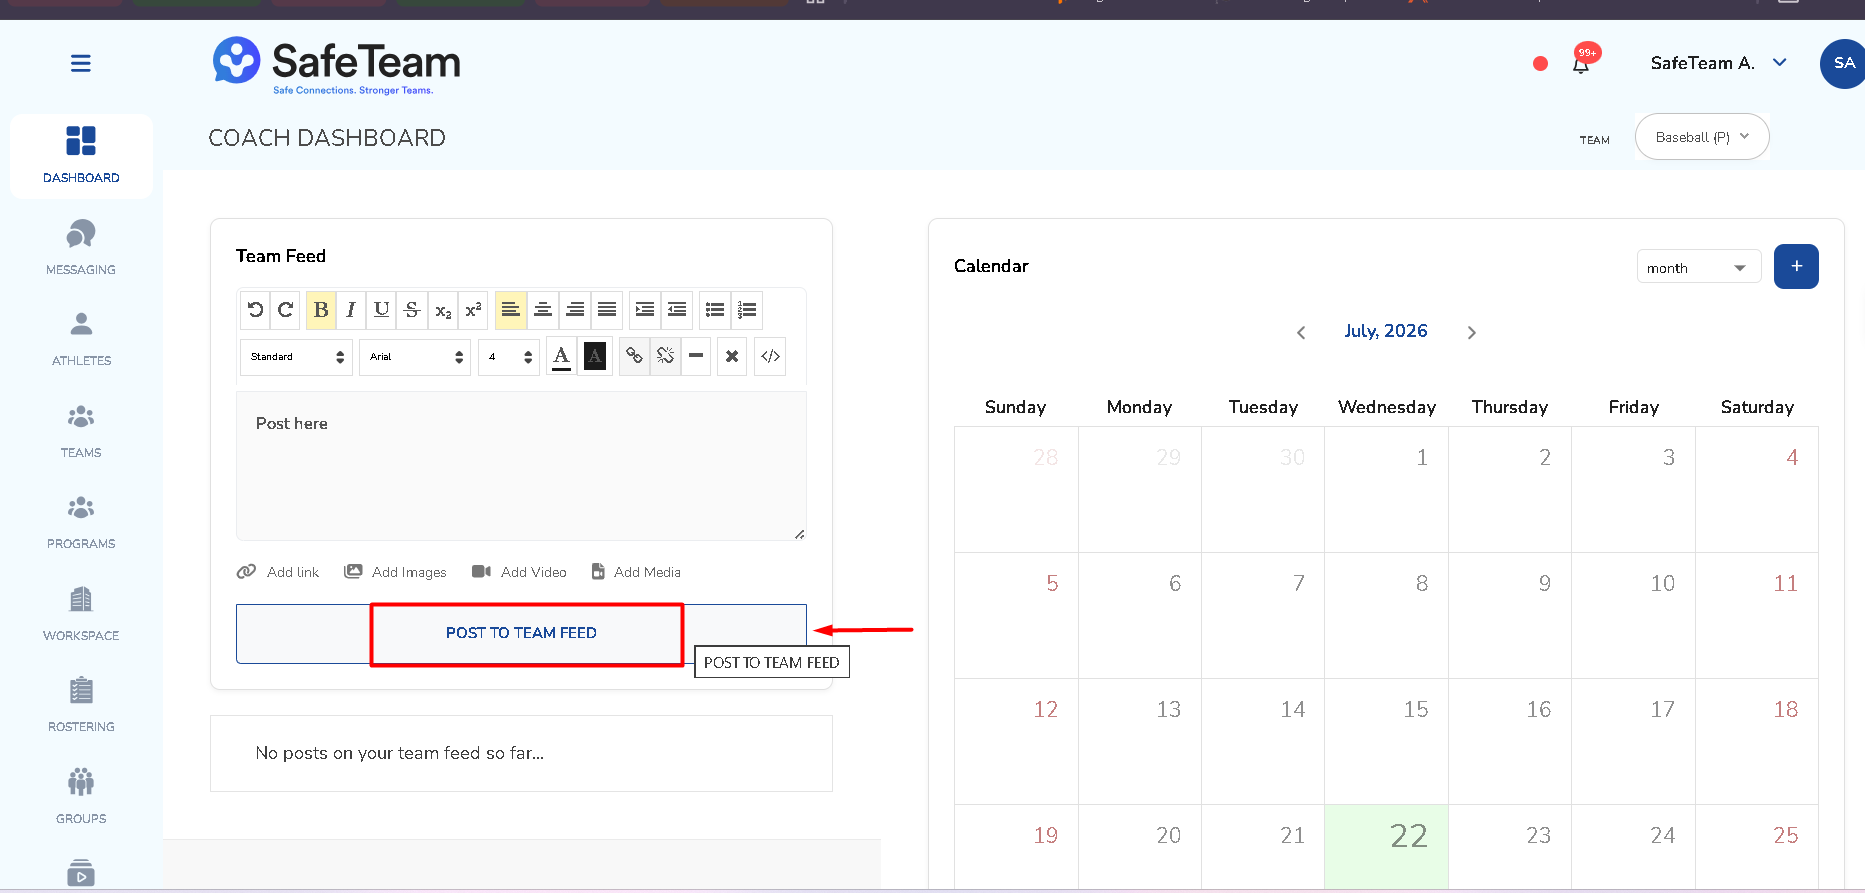This screenshot has height=893, width=1865.
Task: Toggle strikethrough formatting
Action: pos(412,310)
